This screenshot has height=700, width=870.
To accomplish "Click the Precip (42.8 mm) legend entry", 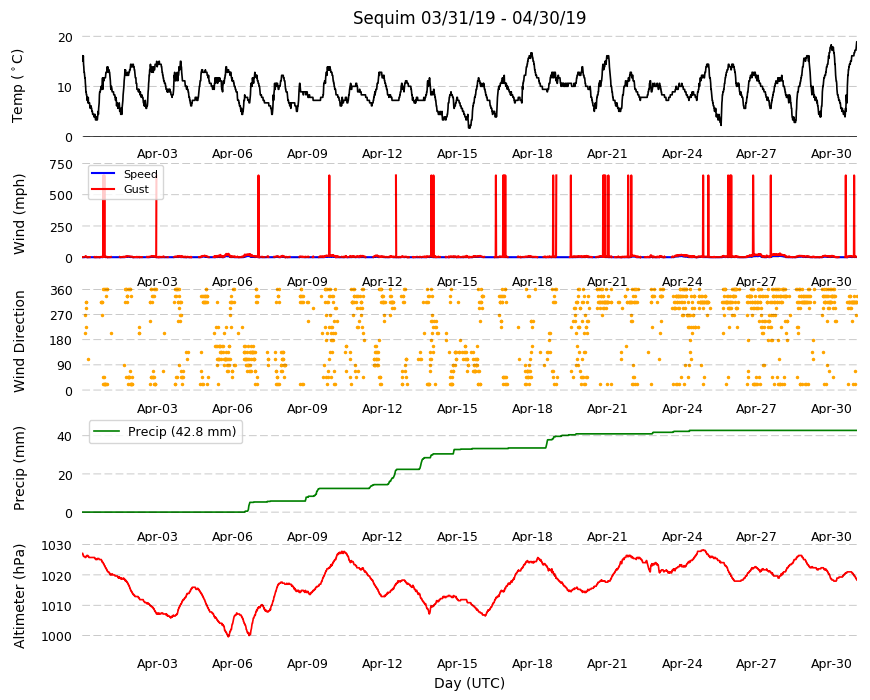I will tap(166, 432).
